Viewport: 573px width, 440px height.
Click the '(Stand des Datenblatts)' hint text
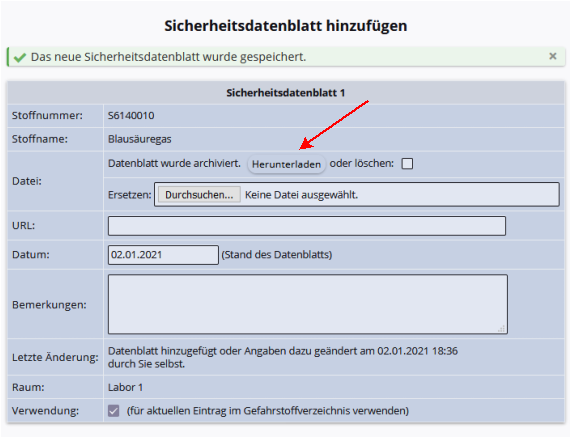277,255
